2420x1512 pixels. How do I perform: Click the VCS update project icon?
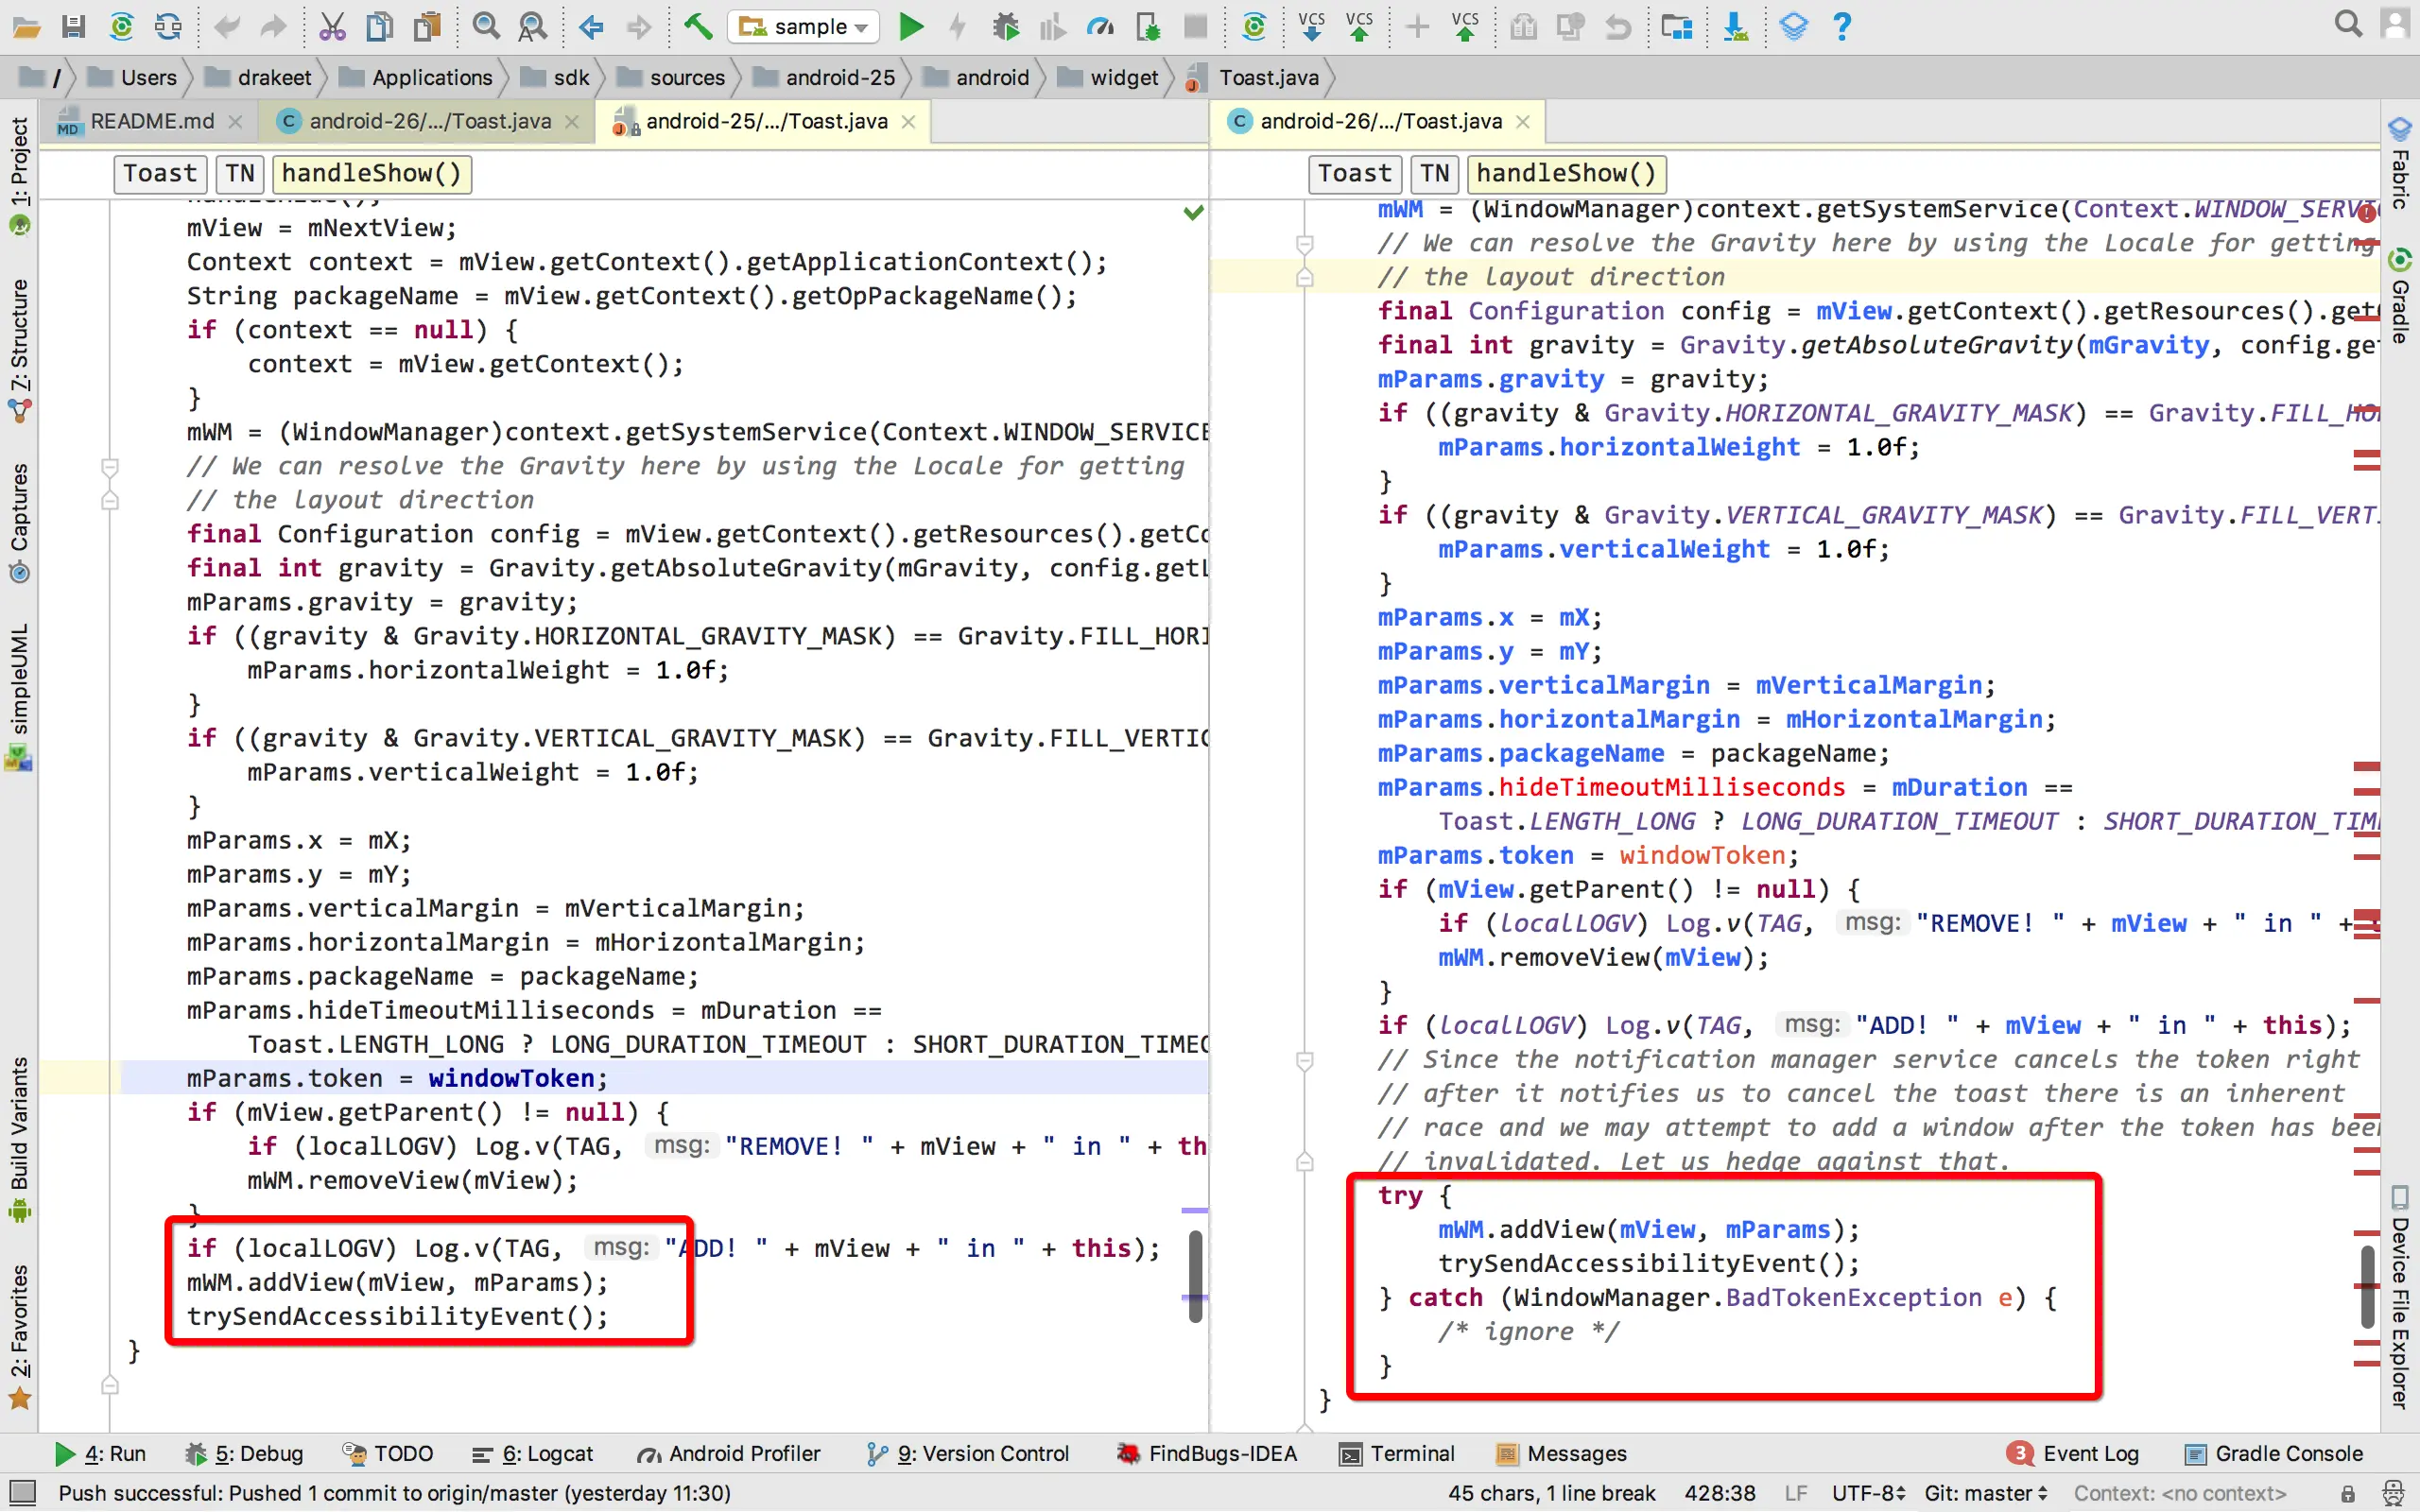click(x=1311, y=26)
